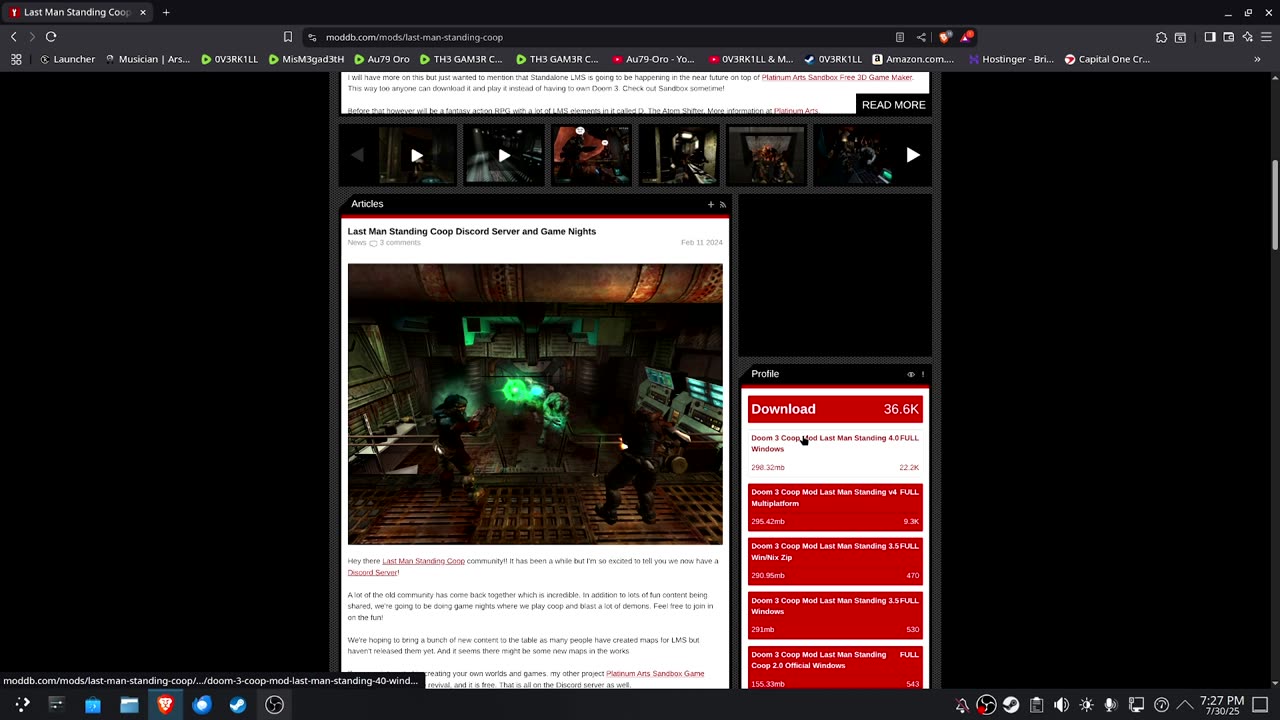This screenshot has width=1280, height=720.
Task: Open Steam from the taskbar
Action: [238, 705]
